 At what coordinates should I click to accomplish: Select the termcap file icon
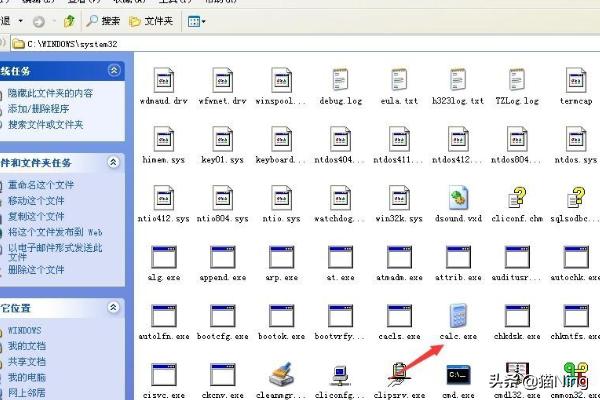coord(576,80)
